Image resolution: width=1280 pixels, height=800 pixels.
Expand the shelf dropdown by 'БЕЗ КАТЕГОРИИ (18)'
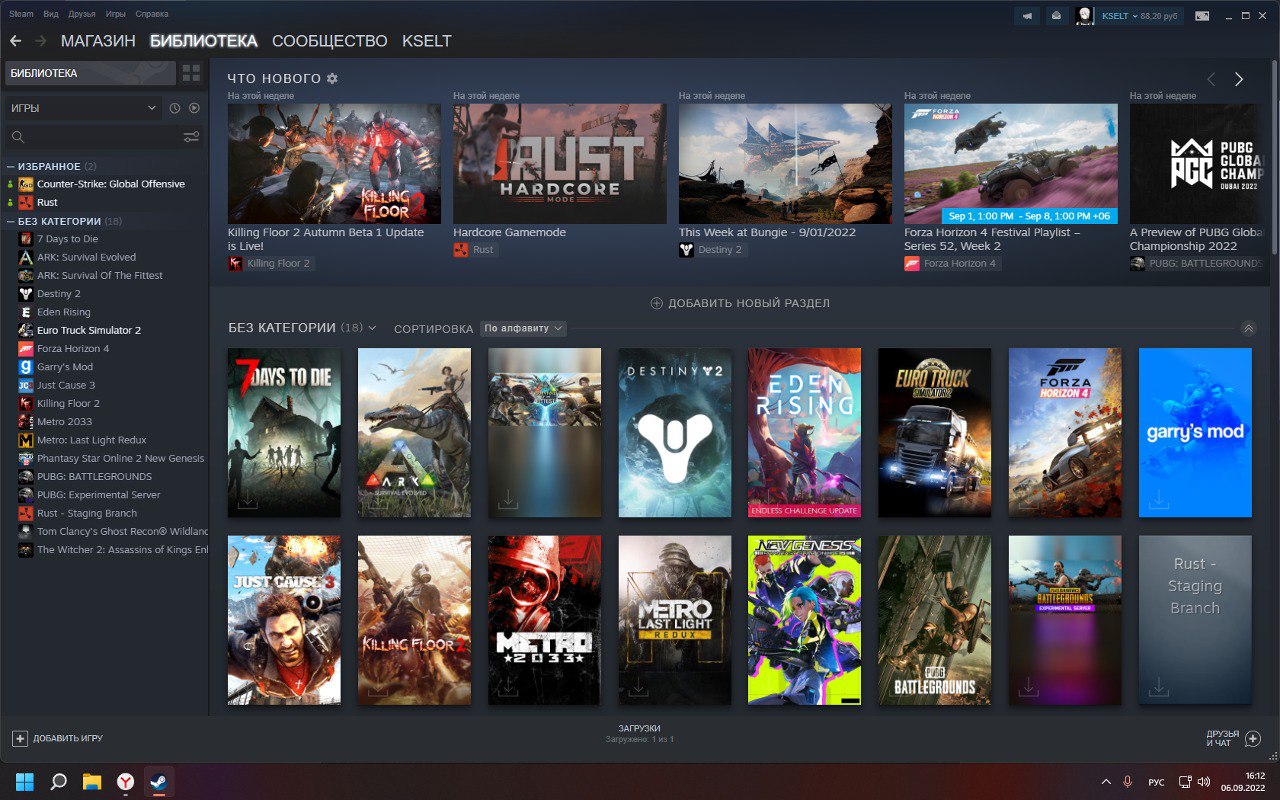372,328
